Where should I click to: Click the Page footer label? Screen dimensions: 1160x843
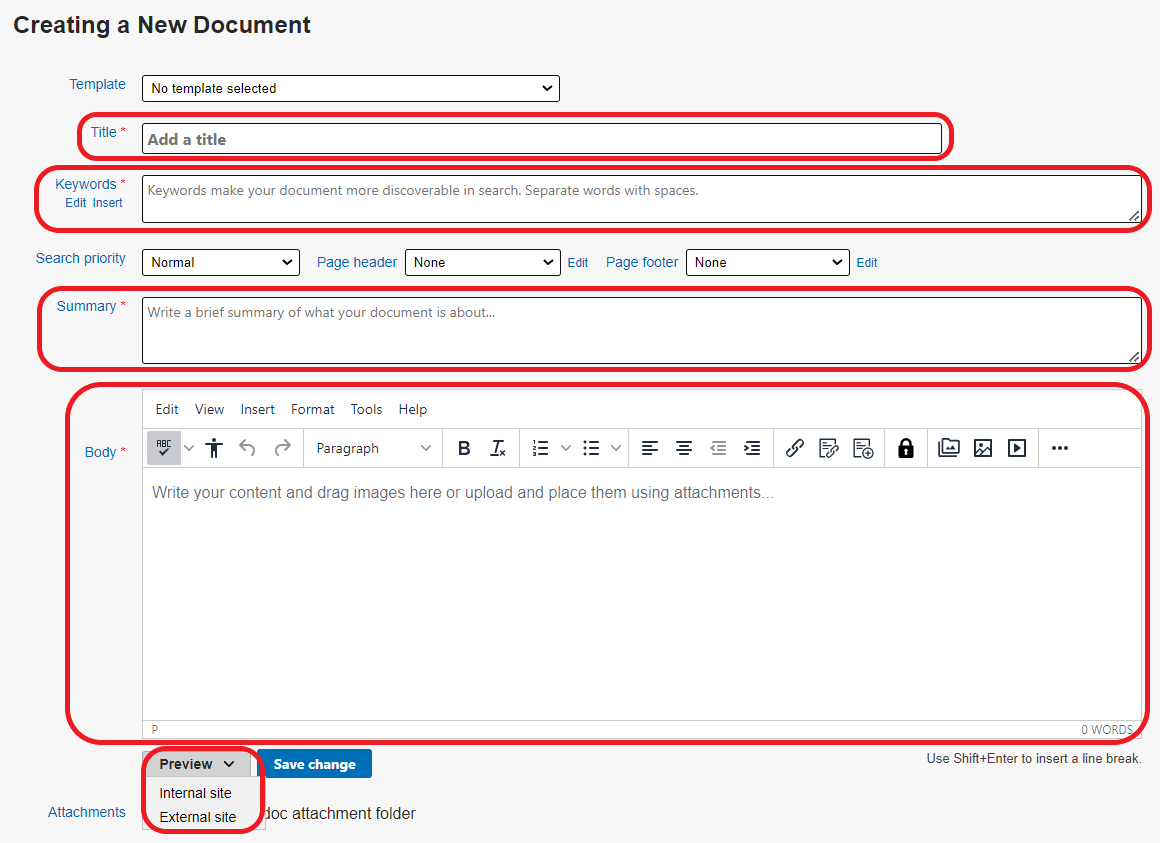coord(641,263)
